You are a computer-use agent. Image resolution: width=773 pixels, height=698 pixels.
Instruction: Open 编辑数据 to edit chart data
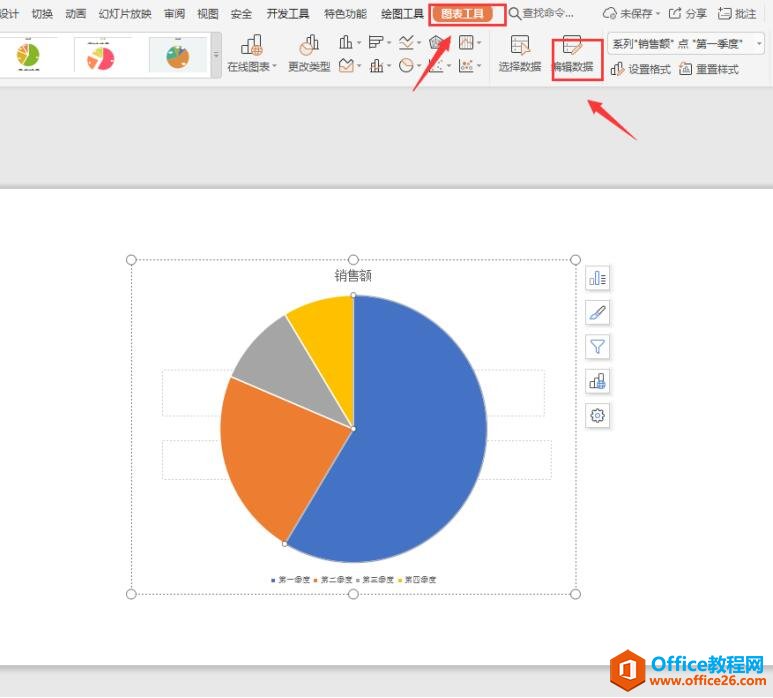click(574, 53)
